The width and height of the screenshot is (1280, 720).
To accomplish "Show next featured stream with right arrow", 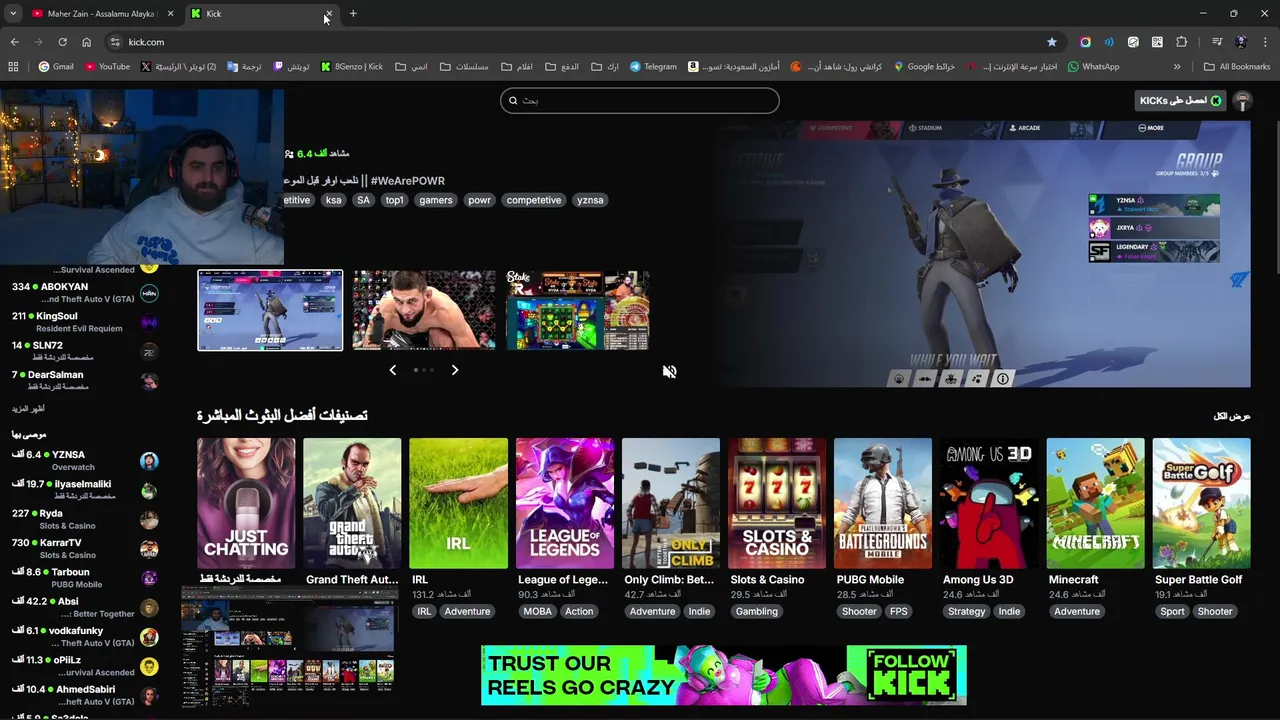I will point(455,370).
